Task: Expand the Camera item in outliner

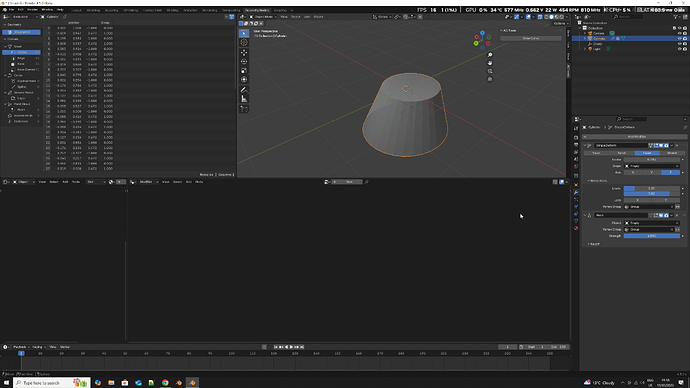Action: (585, 33)
